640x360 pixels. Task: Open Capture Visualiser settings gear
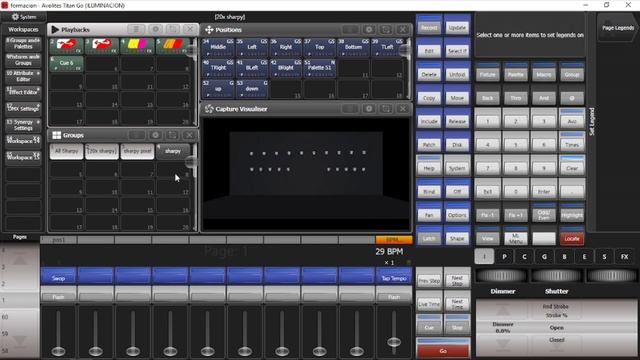click(x=369, y=109)
